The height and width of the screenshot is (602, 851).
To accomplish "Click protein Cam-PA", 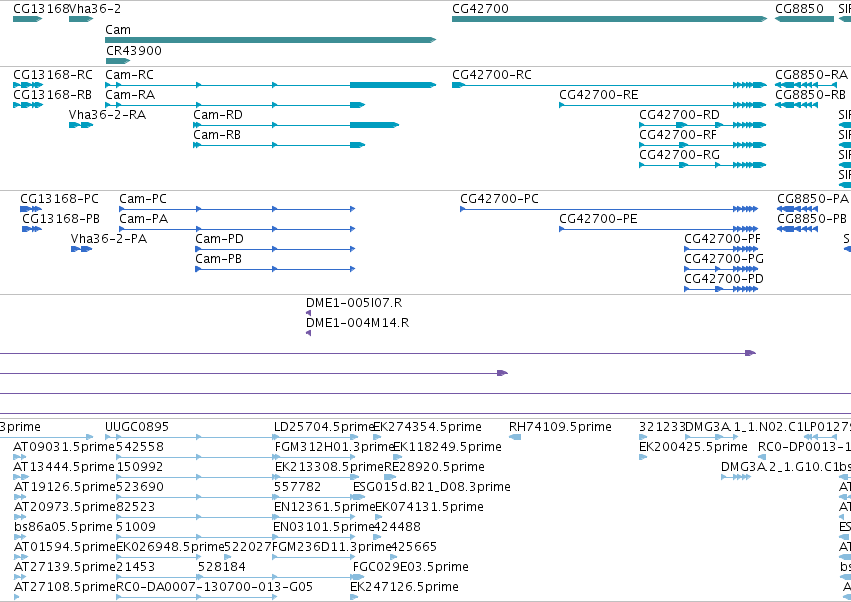I will click(x=237, y=229).
